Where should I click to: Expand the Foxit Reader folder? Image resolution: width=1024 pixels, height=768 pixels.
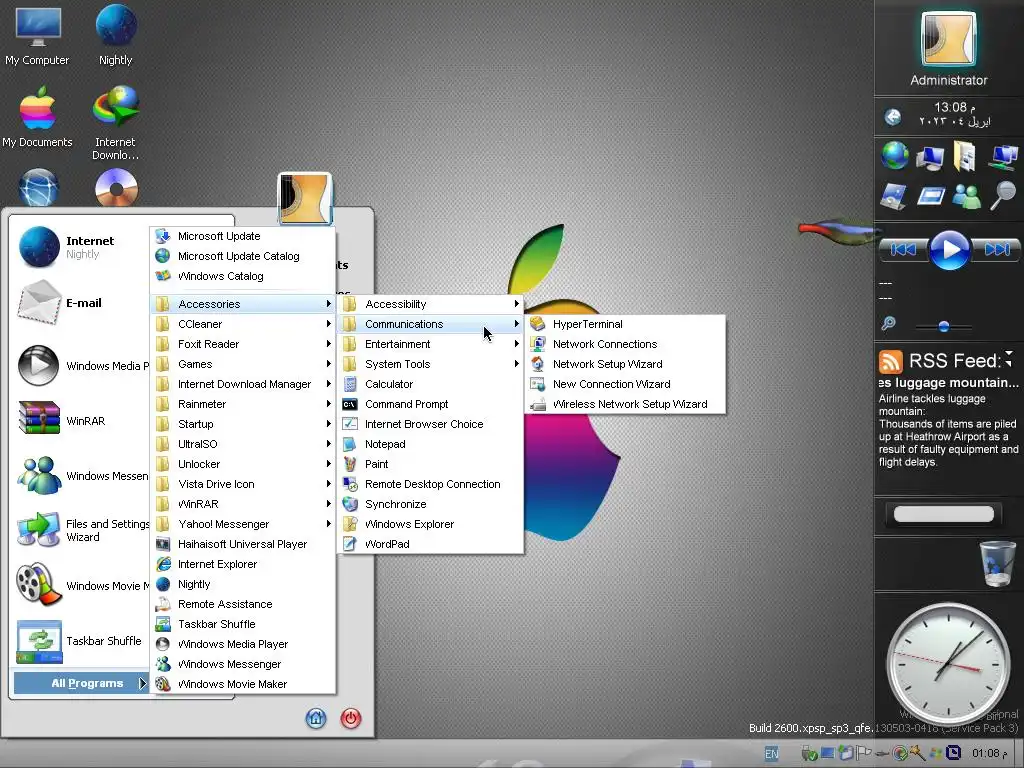(x=243, y=344)
